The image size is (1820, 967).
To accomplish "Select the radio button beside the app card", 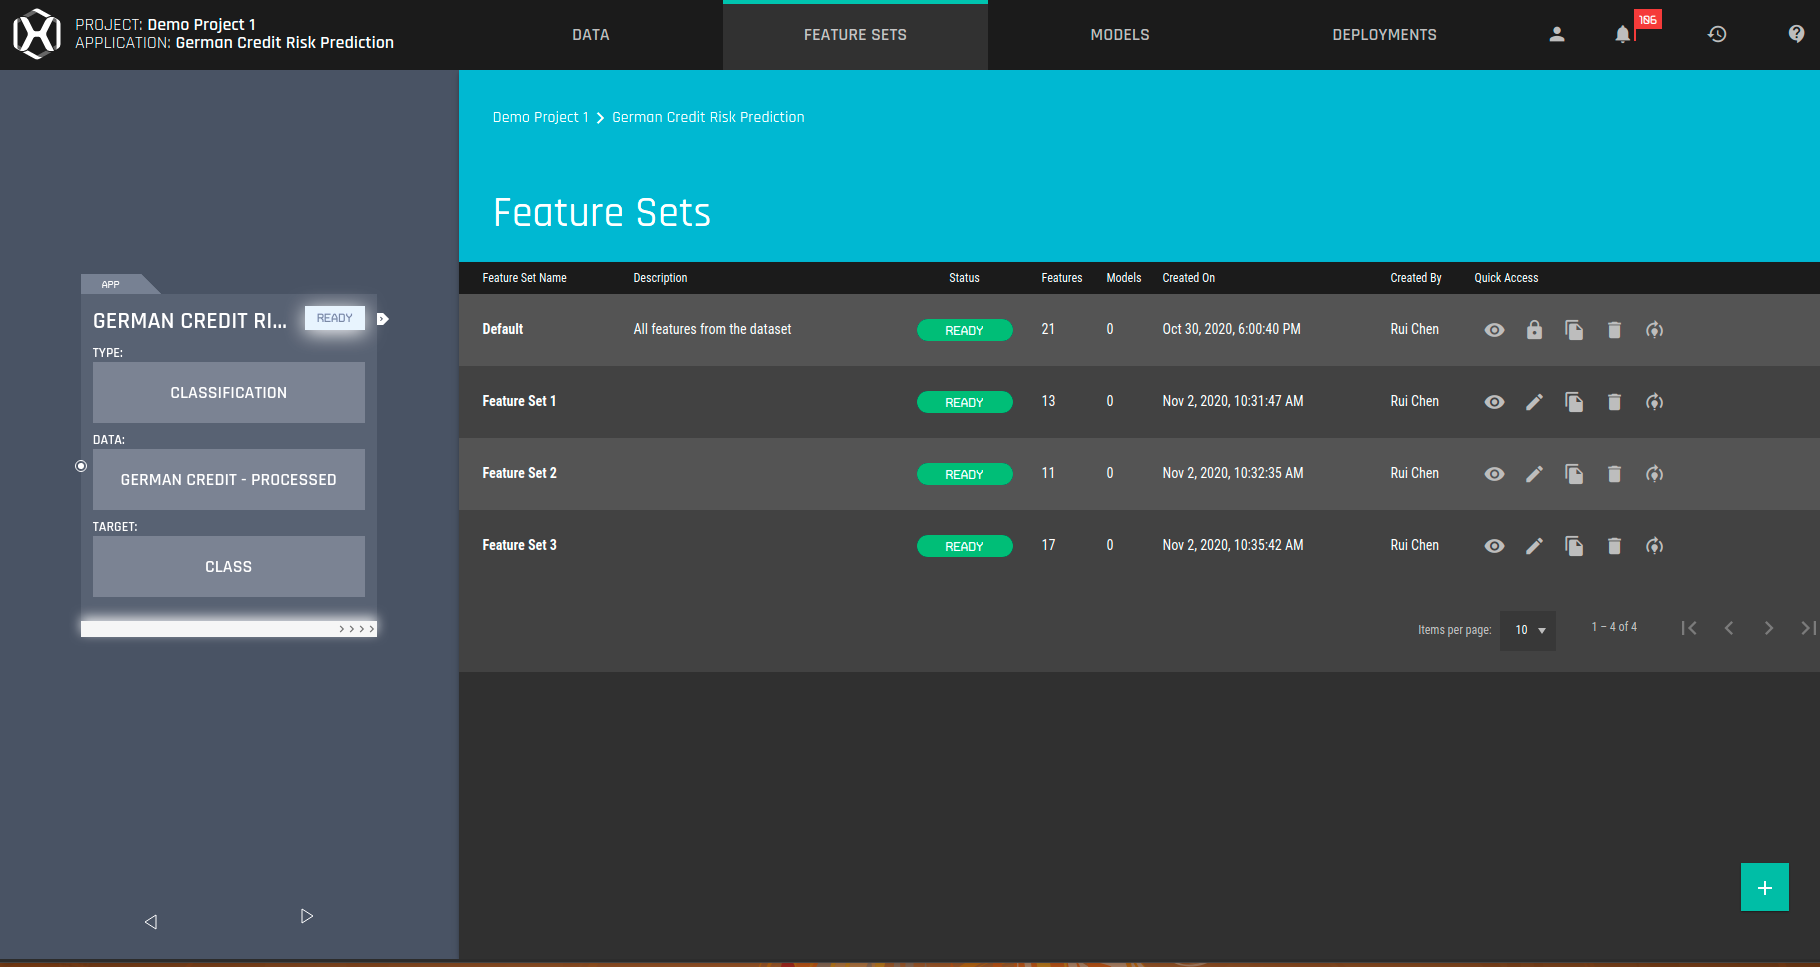I will point(80,465).
